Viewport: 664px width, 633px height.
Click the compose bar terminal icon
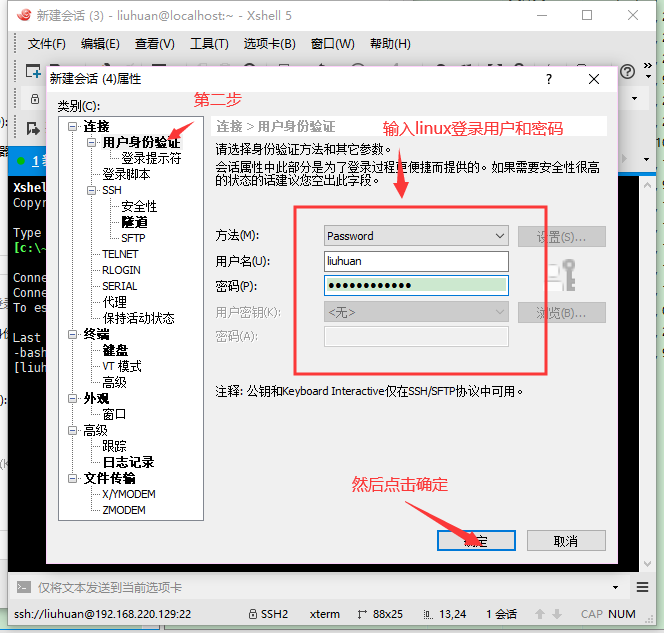(23, 587)
